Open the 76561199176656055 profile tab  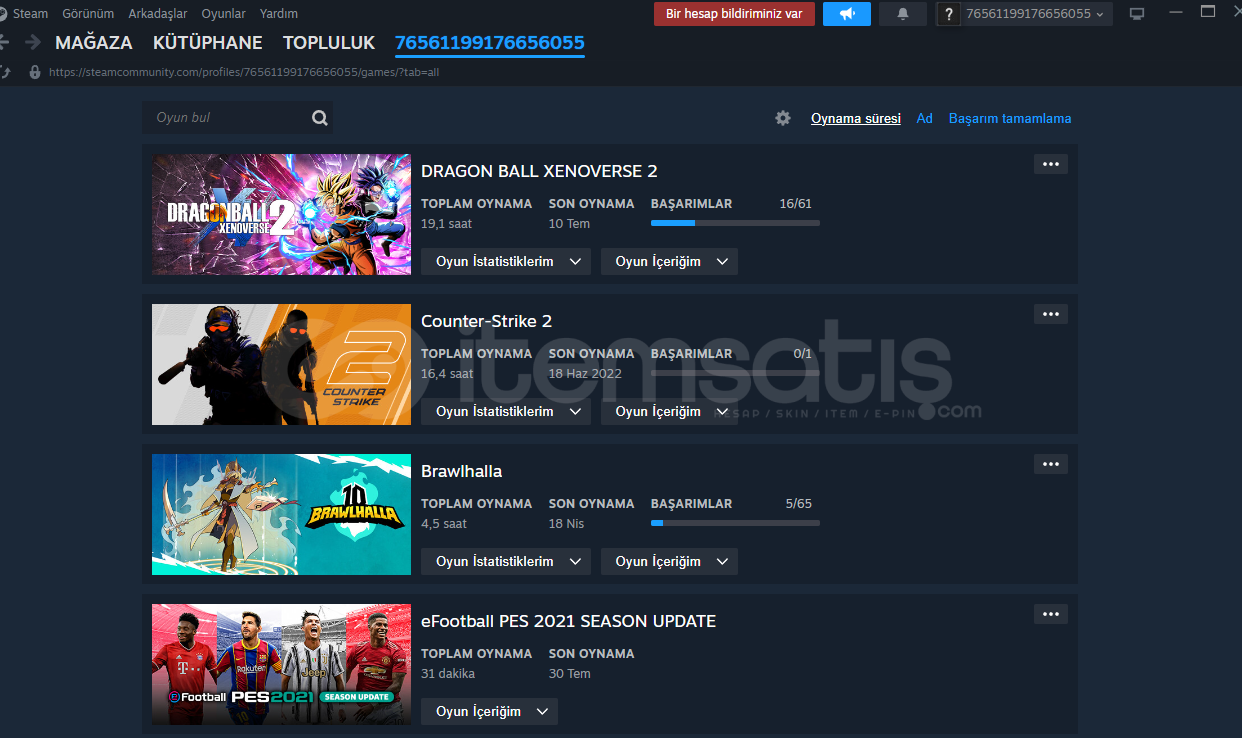490,43
